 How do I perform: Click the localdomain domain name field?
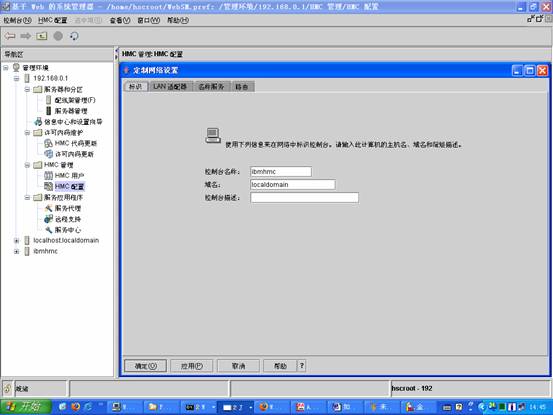coord(293,184)
